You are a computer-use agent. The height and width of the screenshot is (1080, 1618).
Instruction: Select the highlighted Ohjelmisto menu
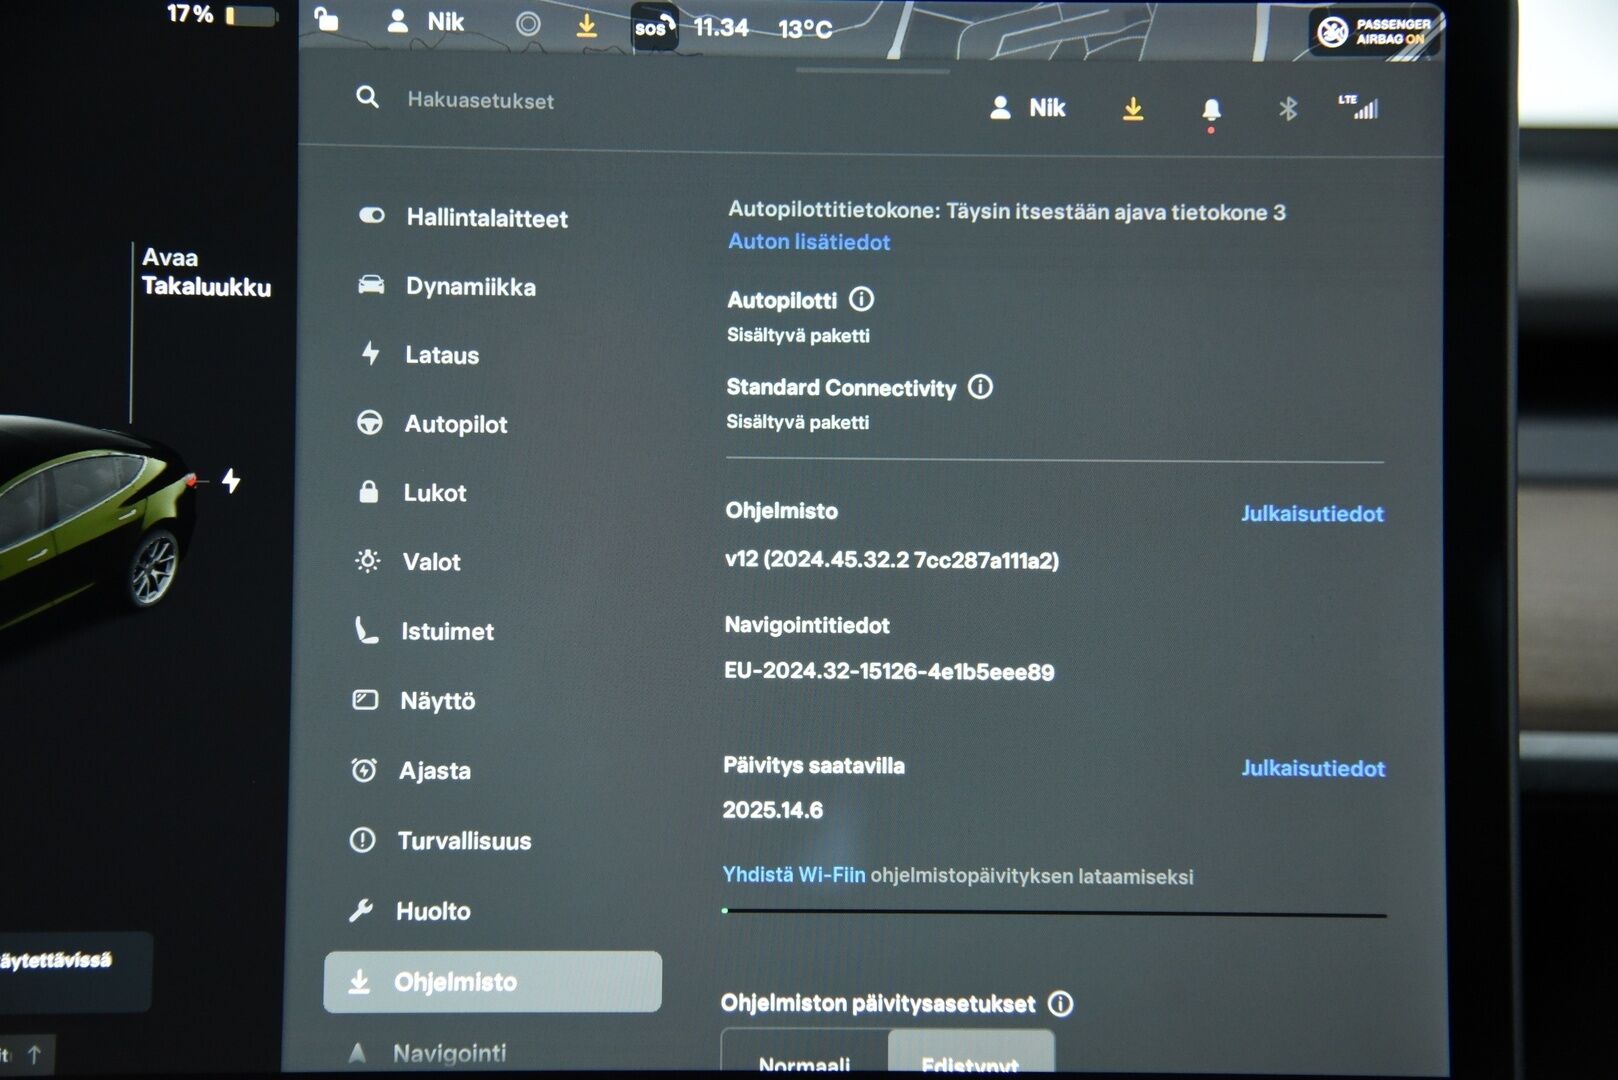tap(492, 981)
